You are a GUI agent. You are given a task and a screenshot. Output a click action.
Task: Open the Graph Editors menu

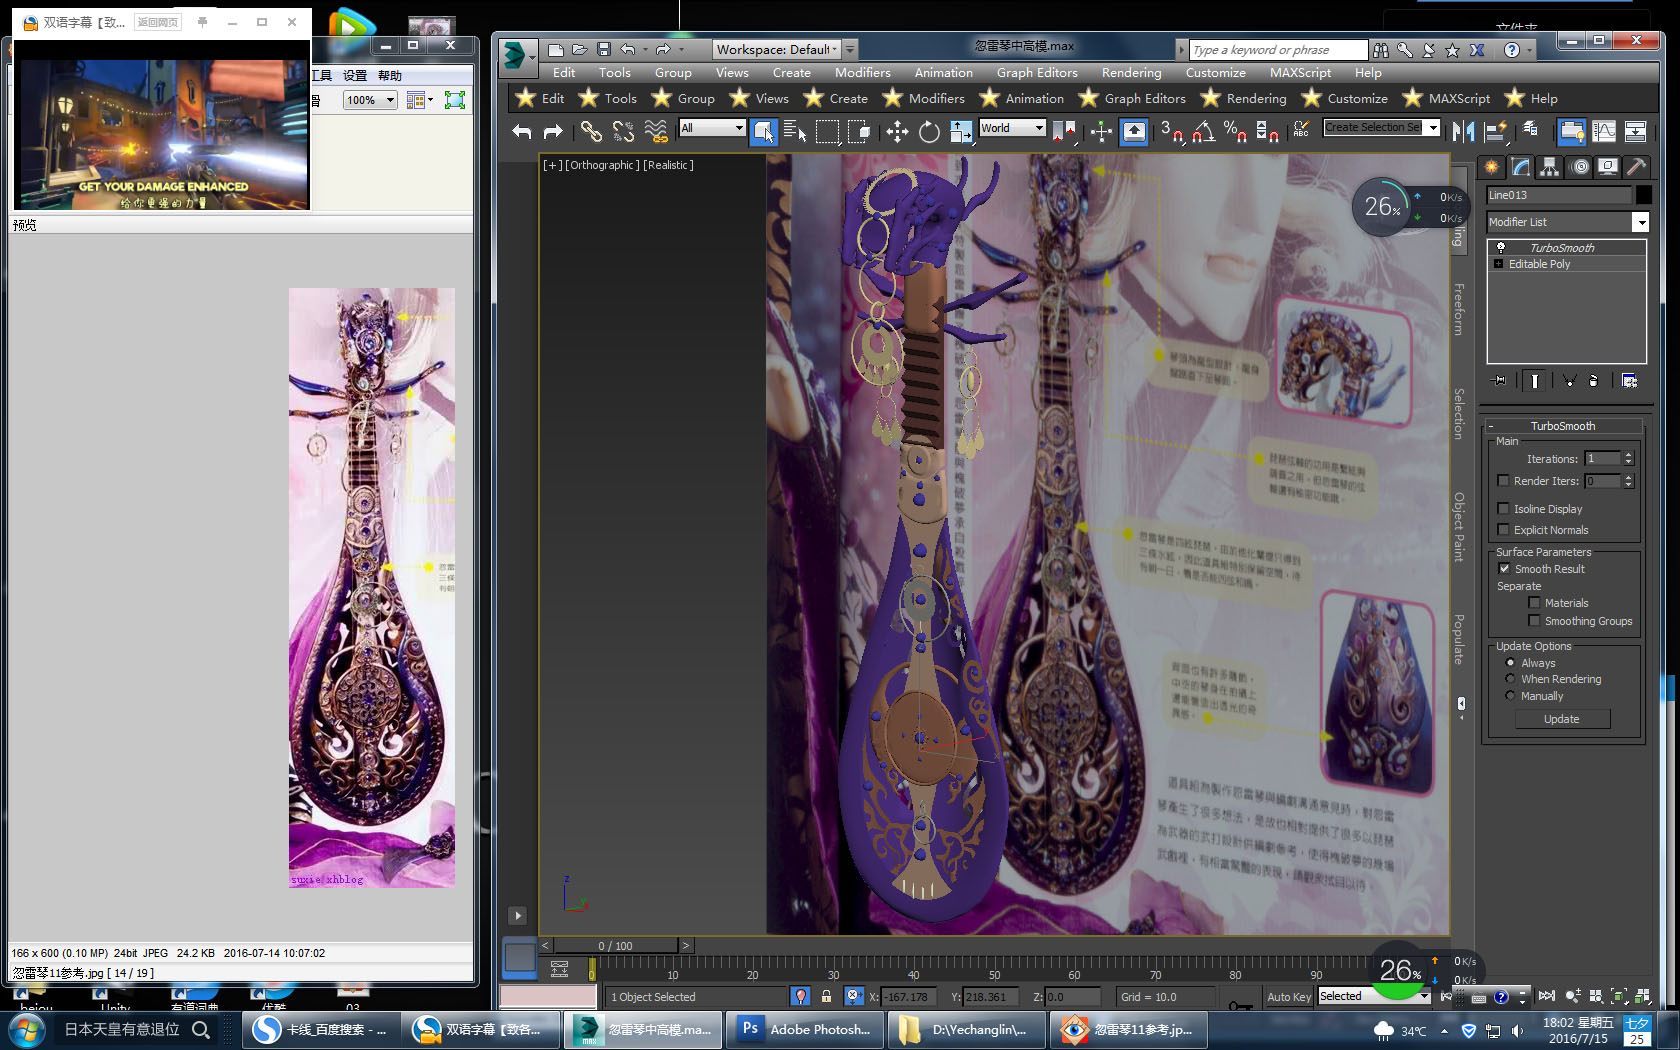coord(1037,73)
